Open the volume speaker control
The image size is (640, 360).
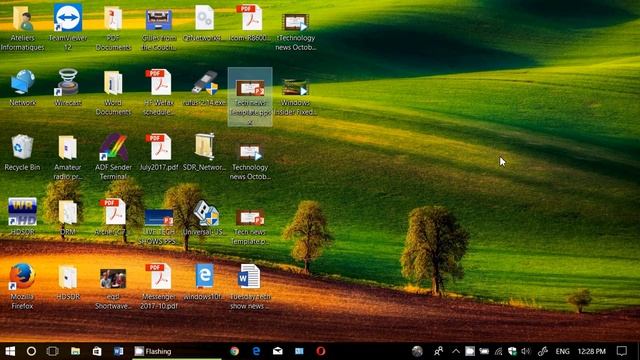[526, 351]
